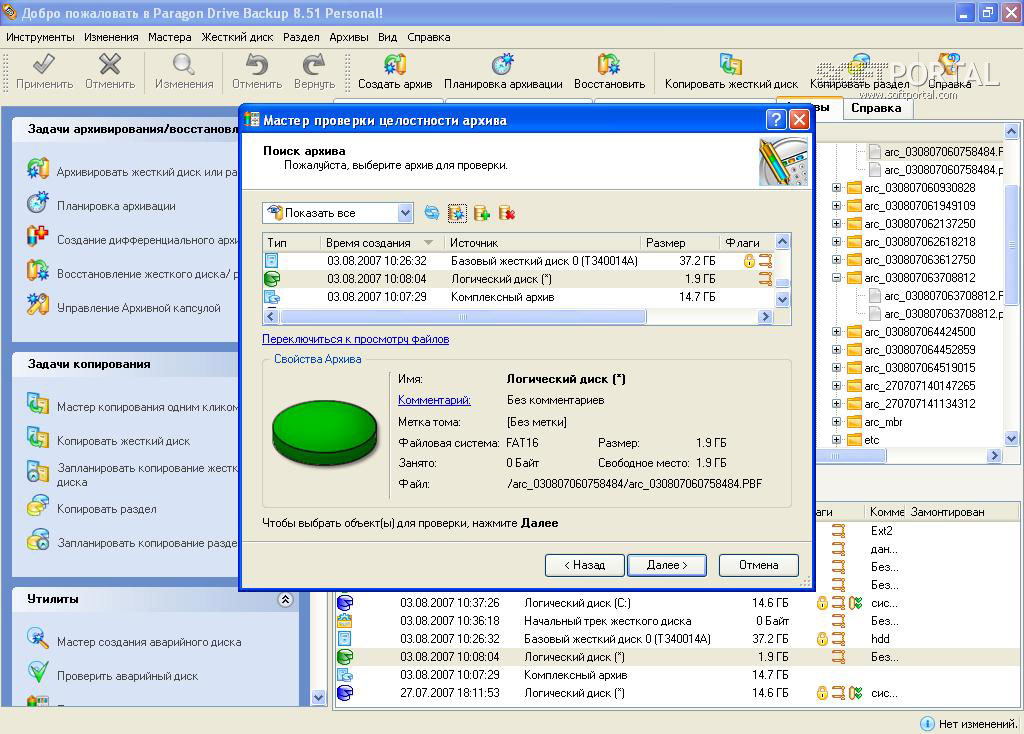Open the Вид menu
This screenshot has width=1024, height=734.
pyautogui.click(x=387, y=37)
